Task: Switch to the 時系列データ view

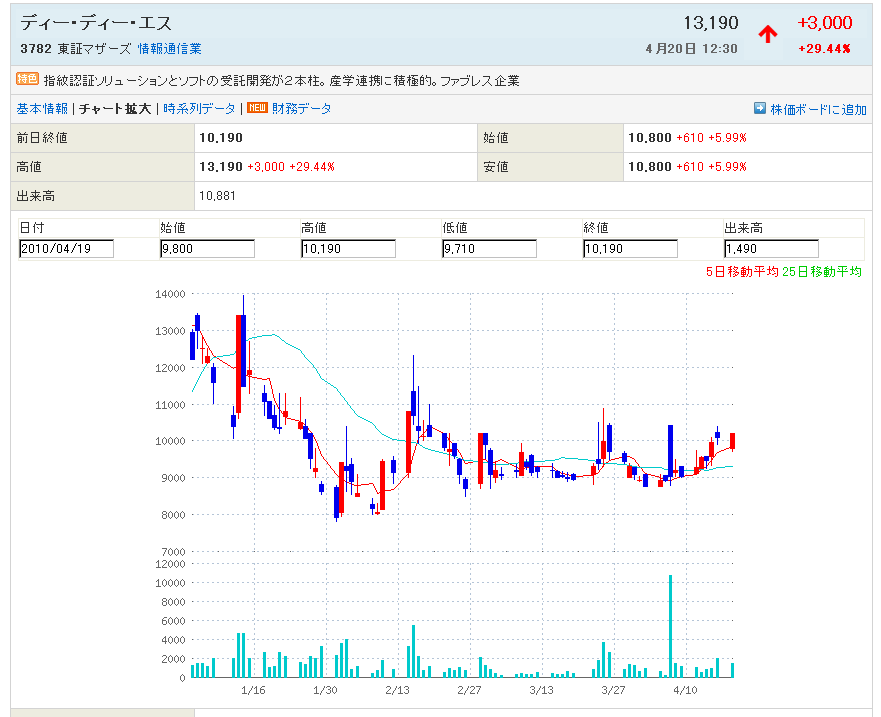Action: [x=199, y=108]
